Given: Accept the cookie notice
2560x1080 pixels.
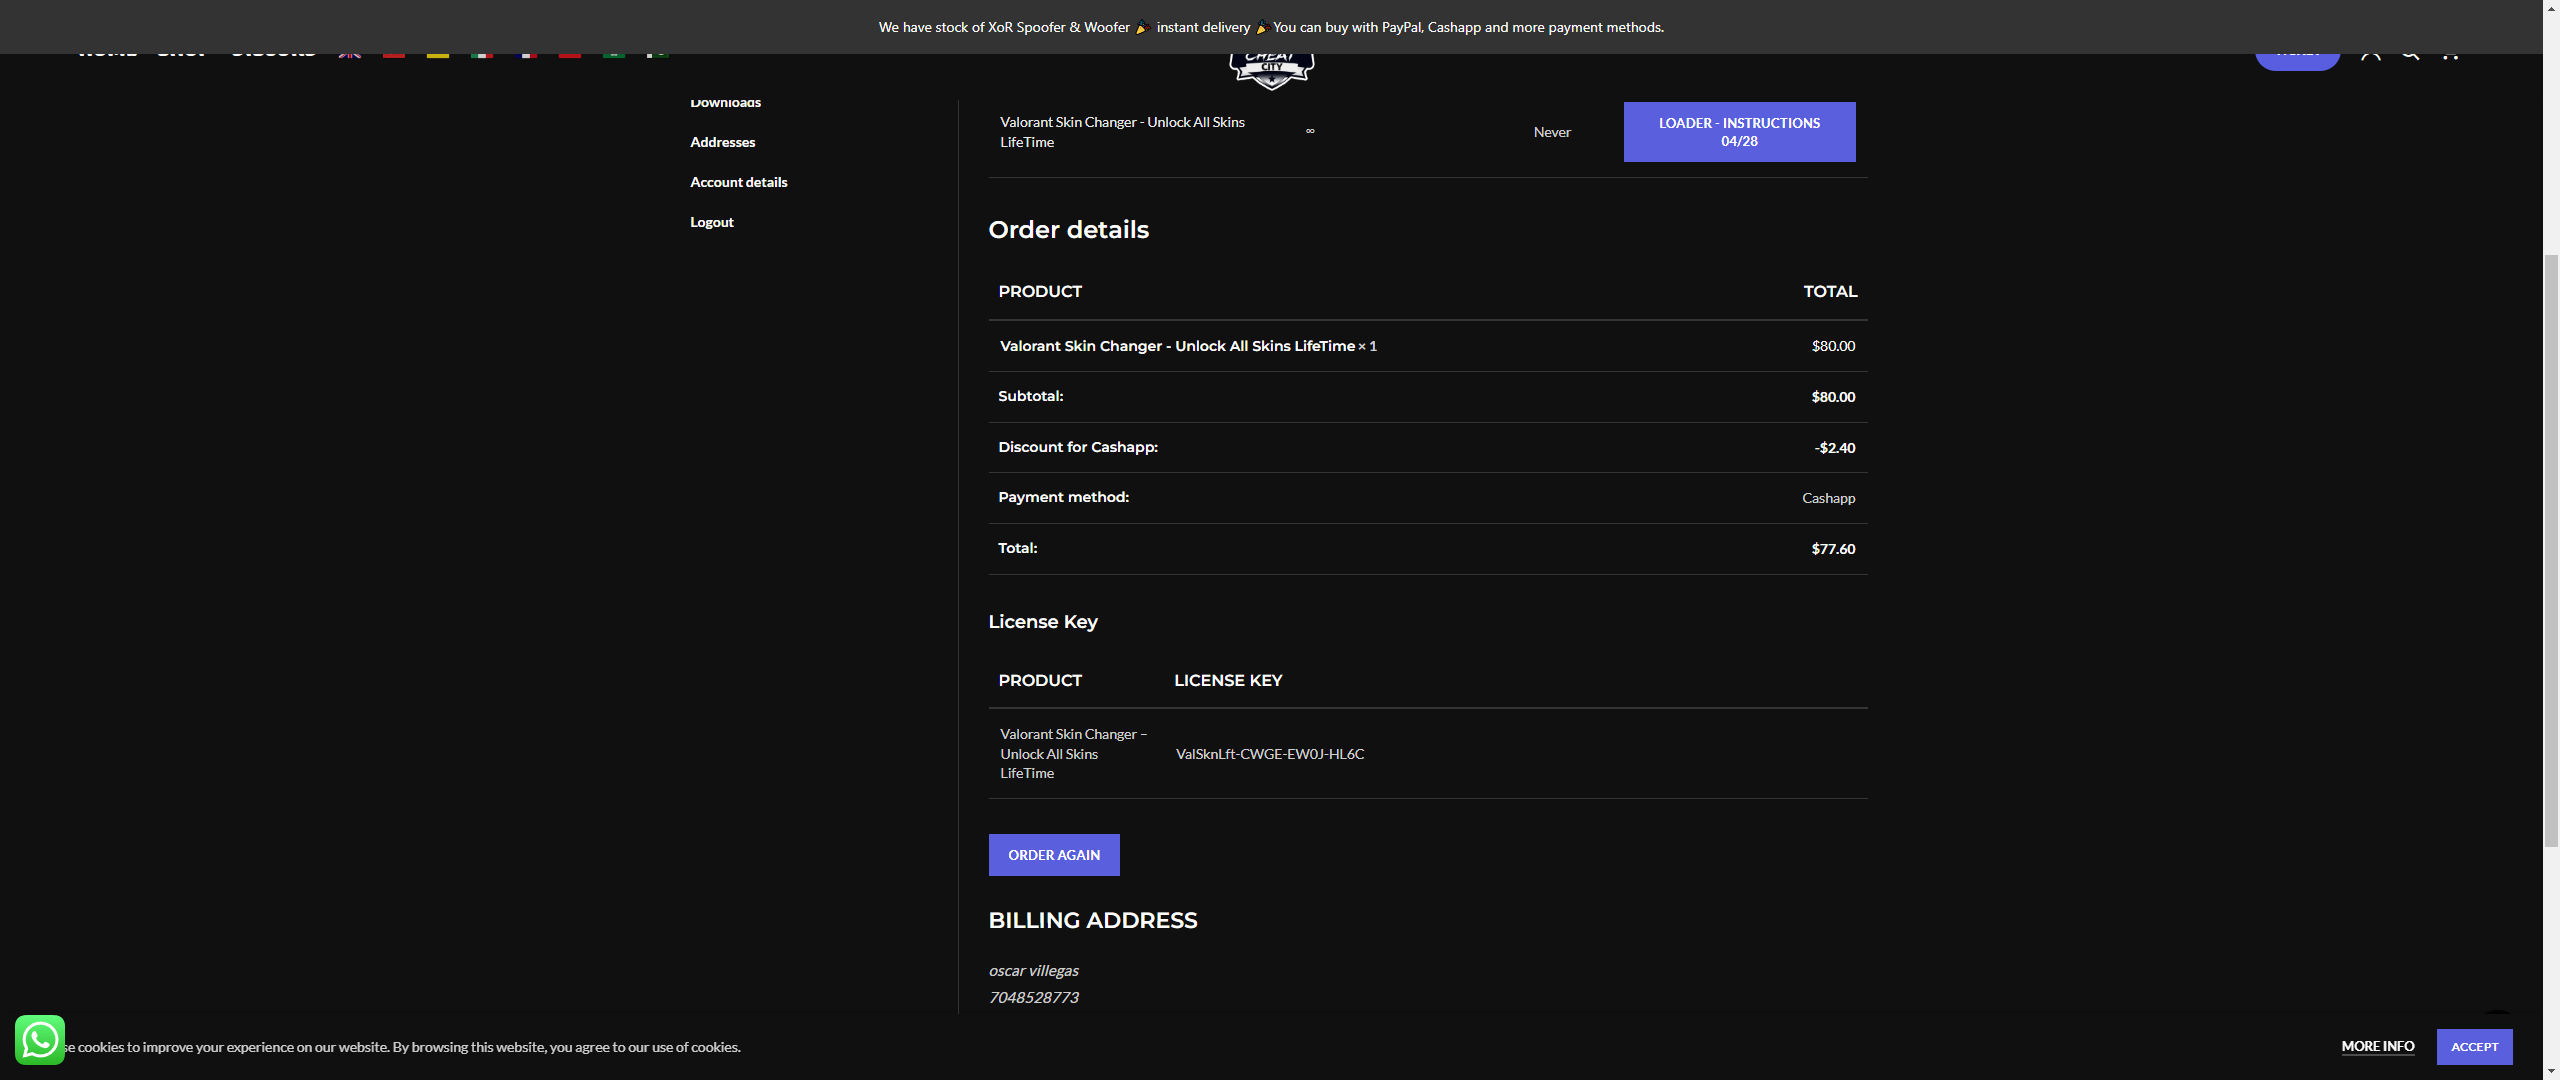Looking at the screenshot, I should [x=2474, y=1047].
